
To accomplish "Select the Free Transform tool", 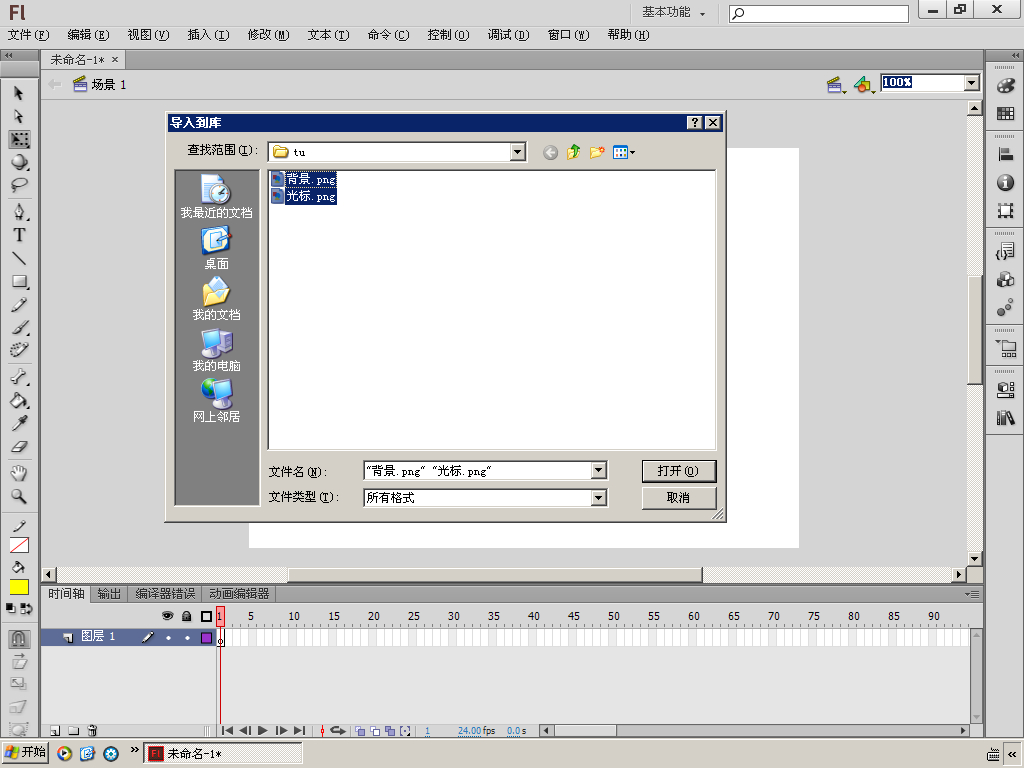I will (19, 139).
